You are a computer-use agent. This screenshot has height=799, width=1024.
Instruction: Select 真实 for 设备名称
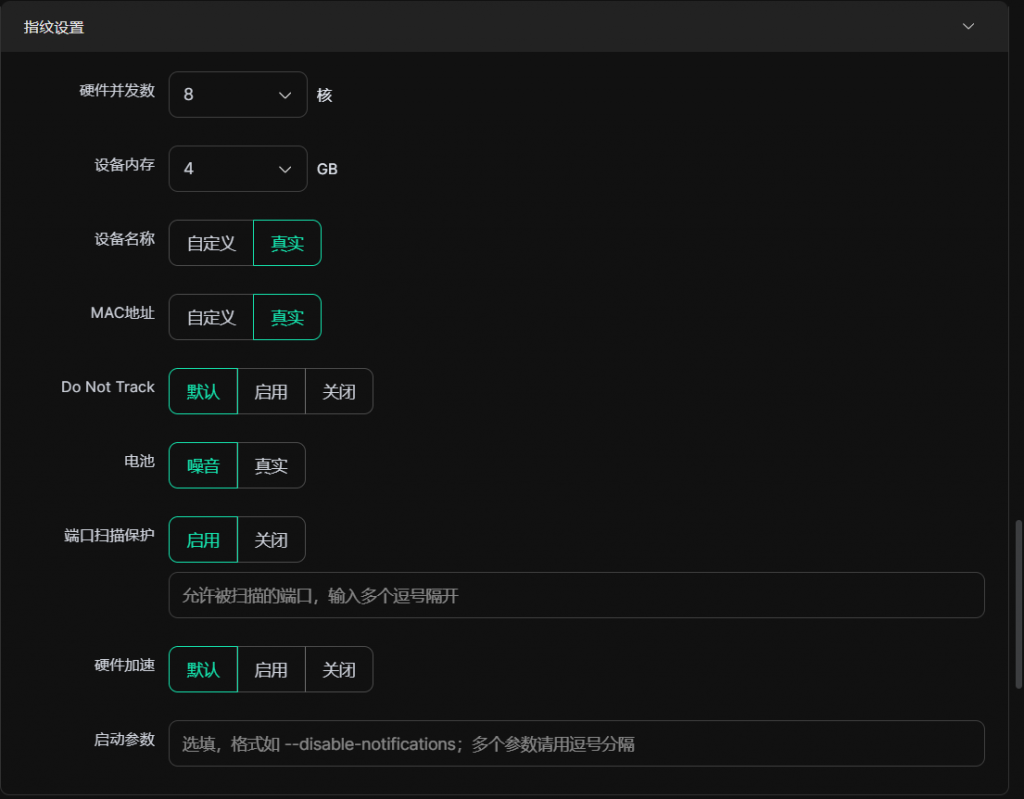(x=287, y=243)
